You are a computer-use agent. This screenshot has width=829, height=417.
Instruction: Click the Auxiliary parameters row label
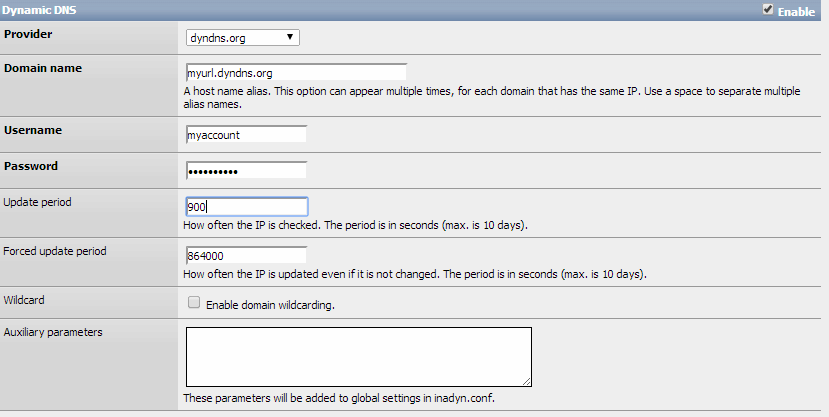point(53,331)
